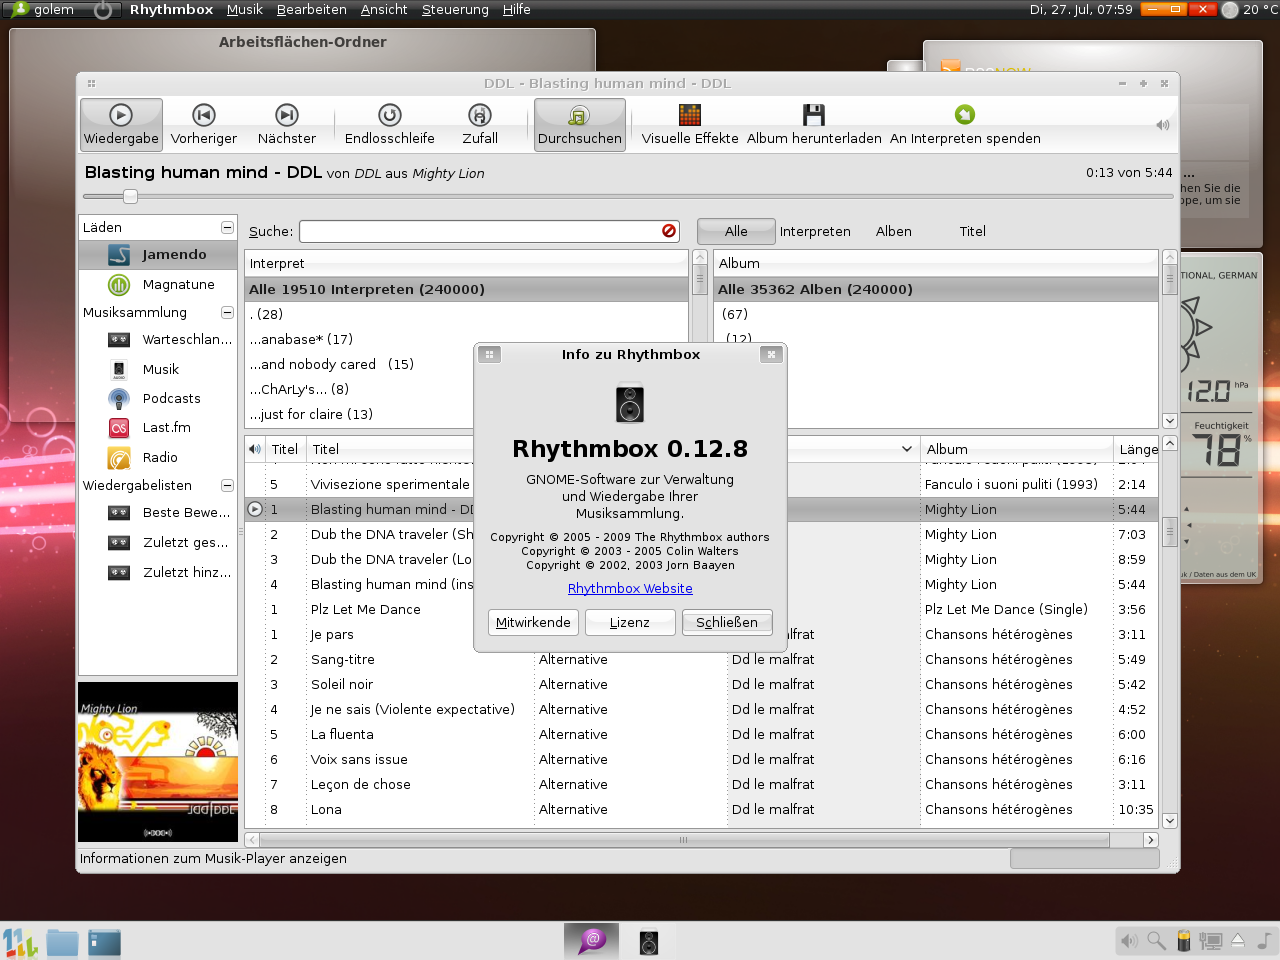This screenshot has width=1280, height=960.
Task: Toggle Endlosschleife repeat mode
Action: coord(390,124)
